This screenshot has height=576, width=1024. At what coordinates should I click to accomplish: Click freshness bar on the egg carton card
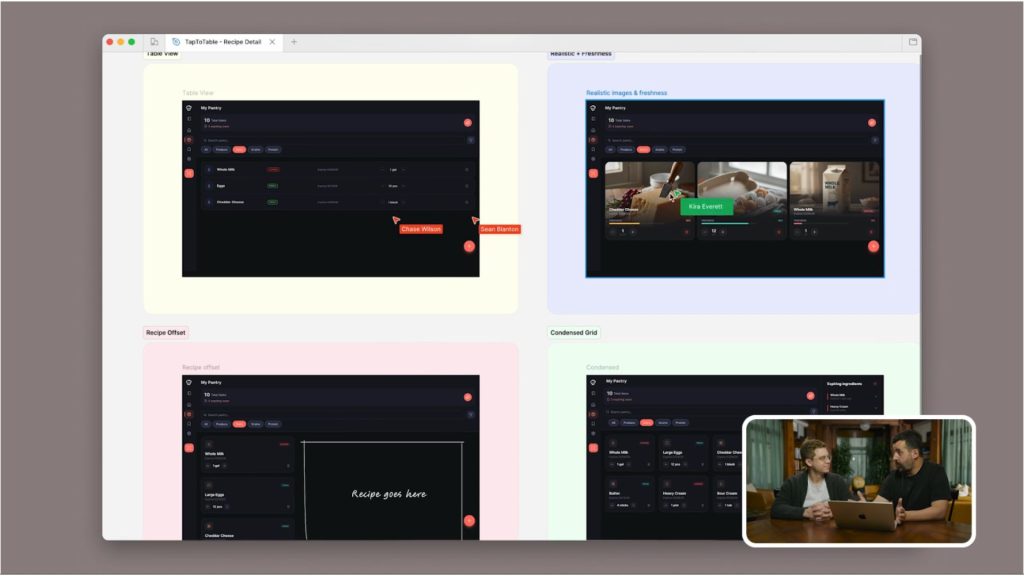click(742, 223)
